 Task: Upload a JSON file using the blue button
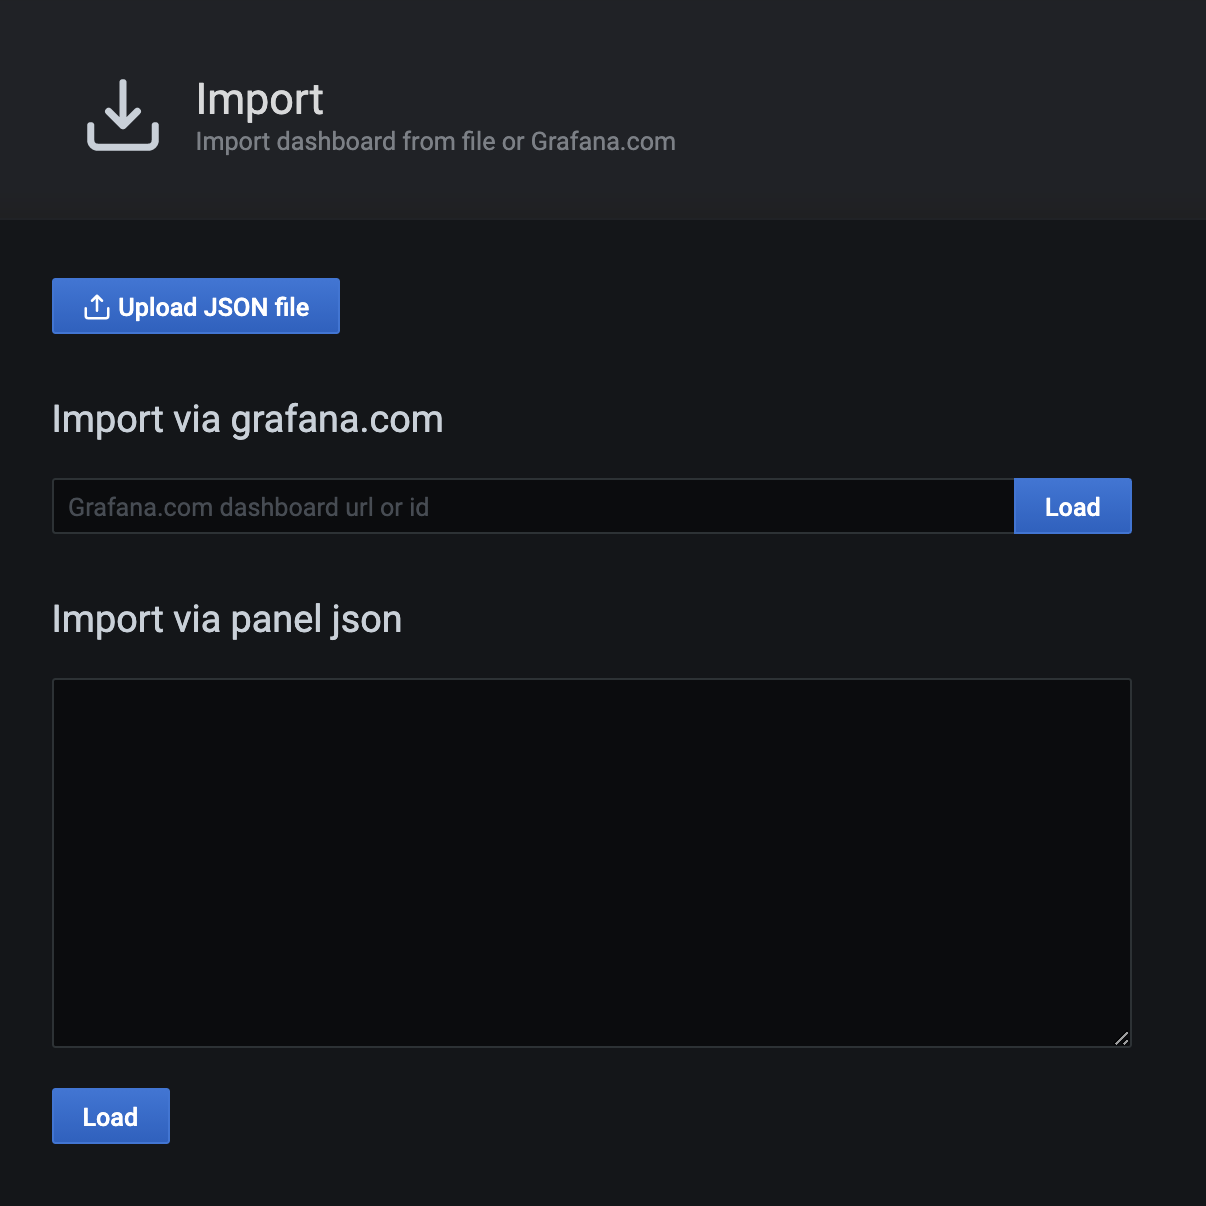pyautogui.click(x=196, y=306)
